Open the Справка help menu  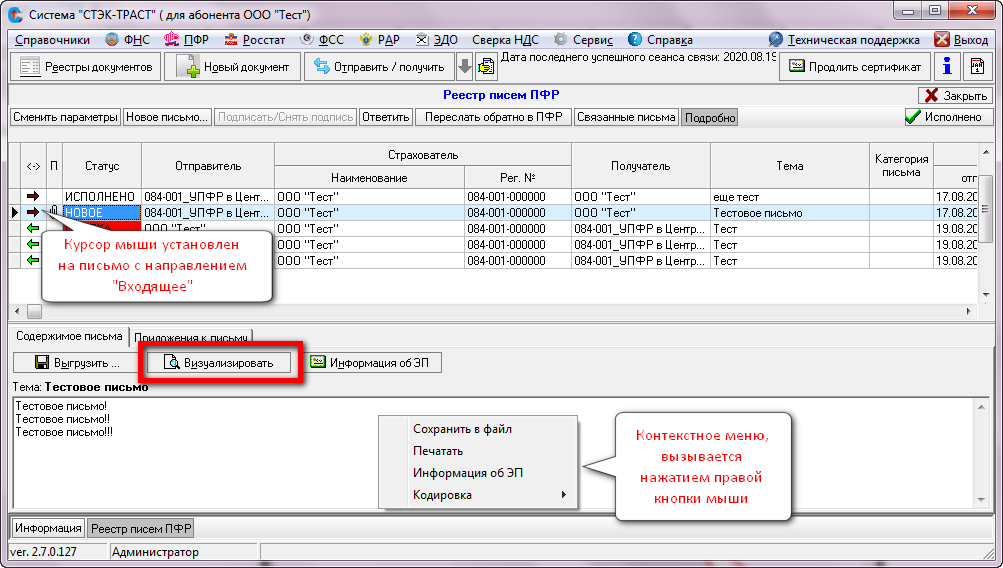[660, 40]
